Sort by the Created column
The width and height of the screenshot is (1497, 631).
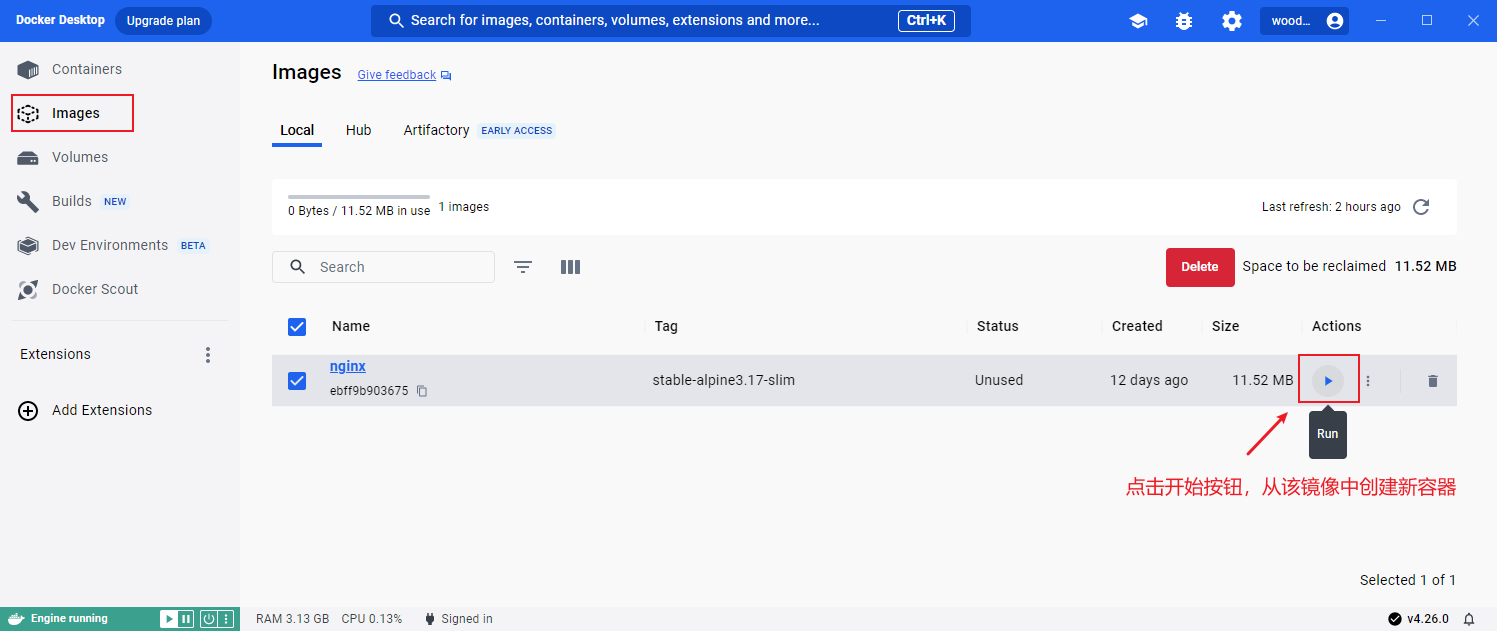click(1137, 326)
